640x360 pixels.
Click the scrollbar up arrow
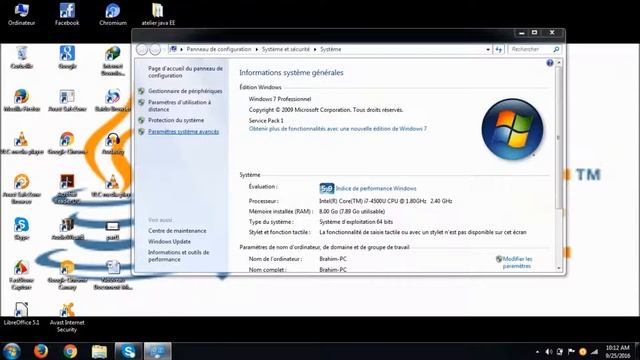click(559, 62)
